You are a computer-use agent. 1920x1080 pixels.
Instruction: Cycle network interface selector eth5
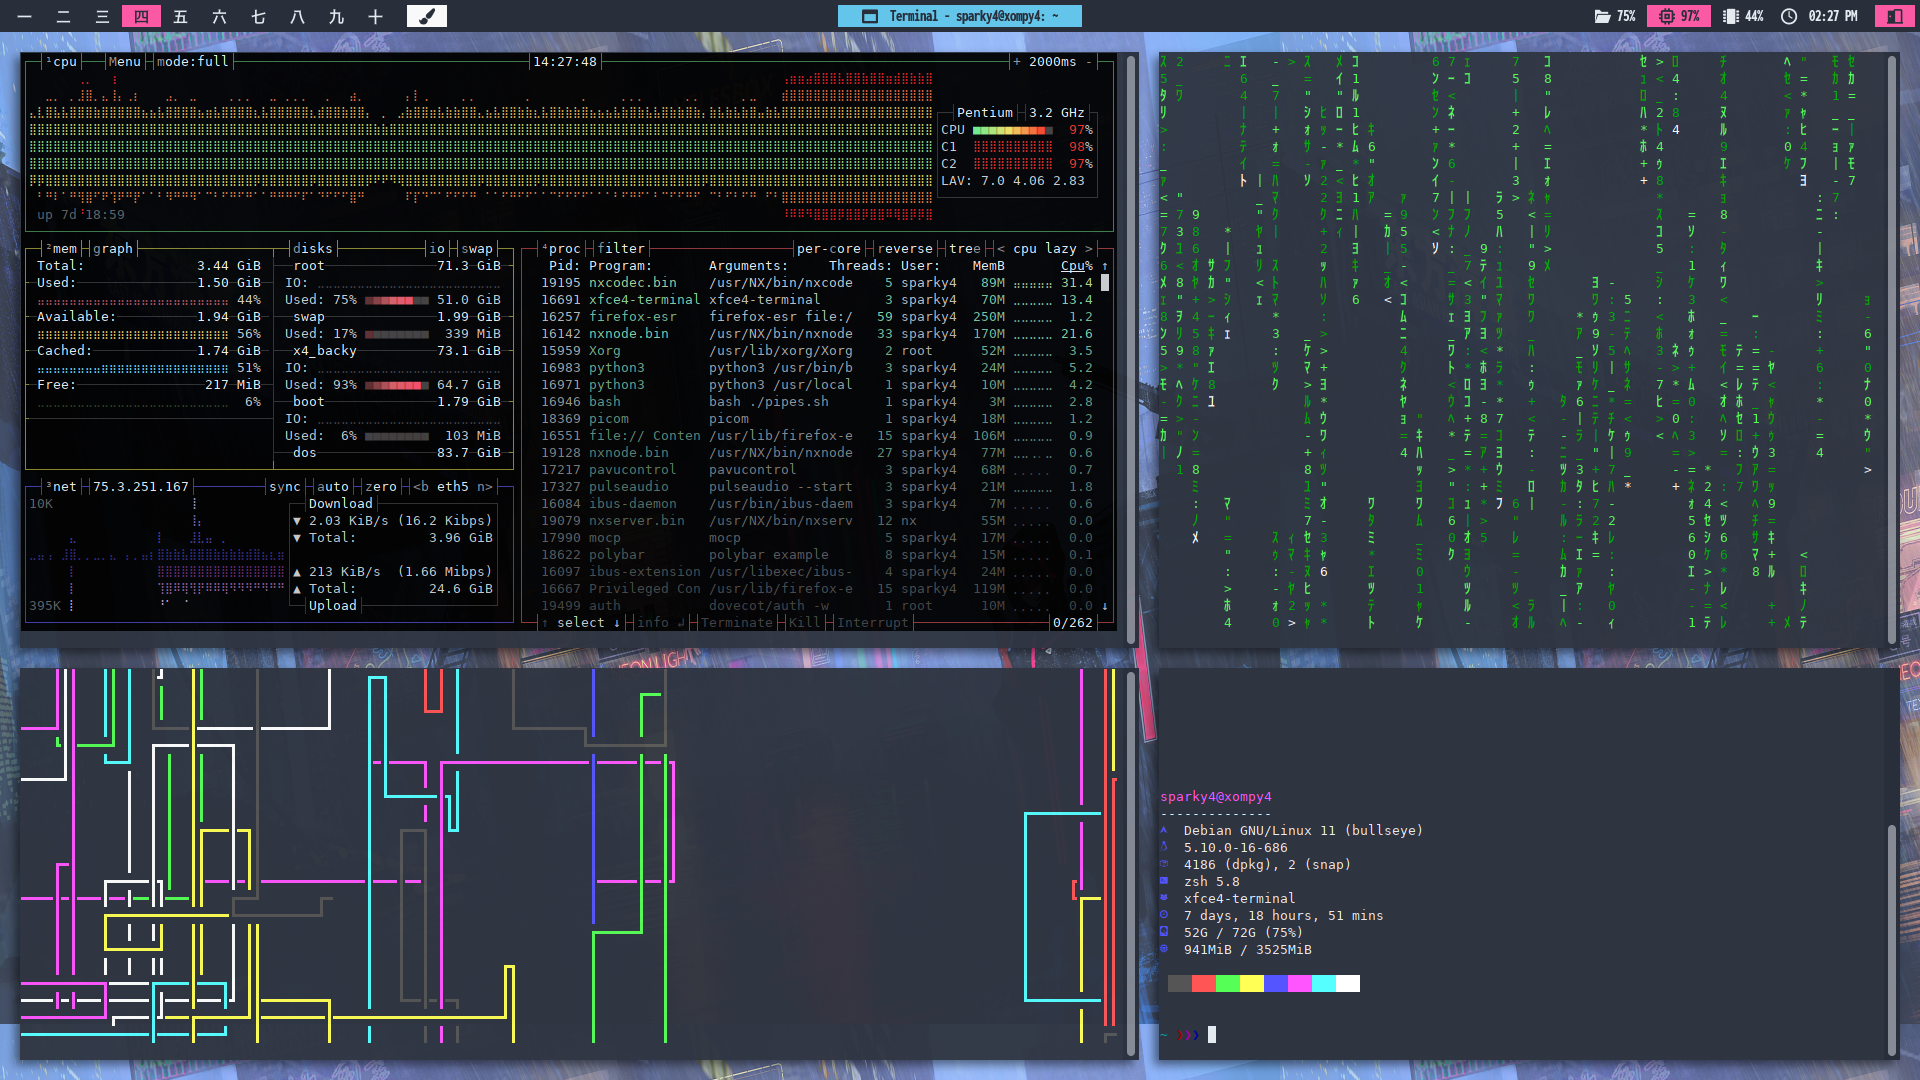coord(452,487)
